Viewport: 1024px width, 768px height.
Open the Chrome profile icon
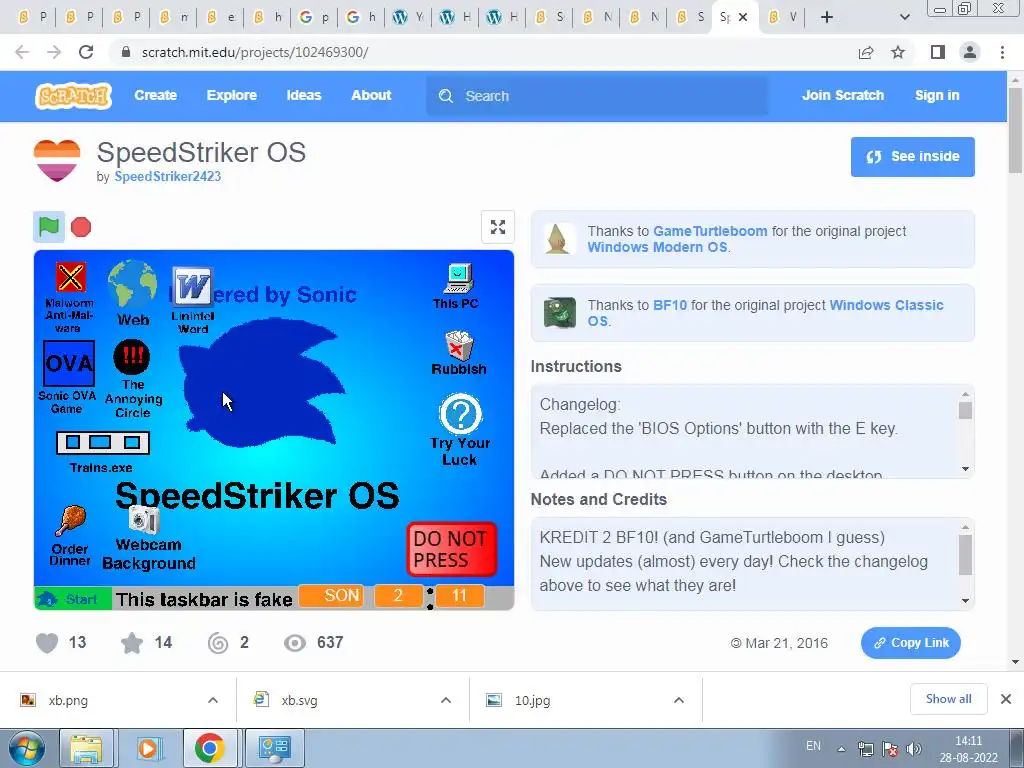pyautogui.click(x=970, y=52)
